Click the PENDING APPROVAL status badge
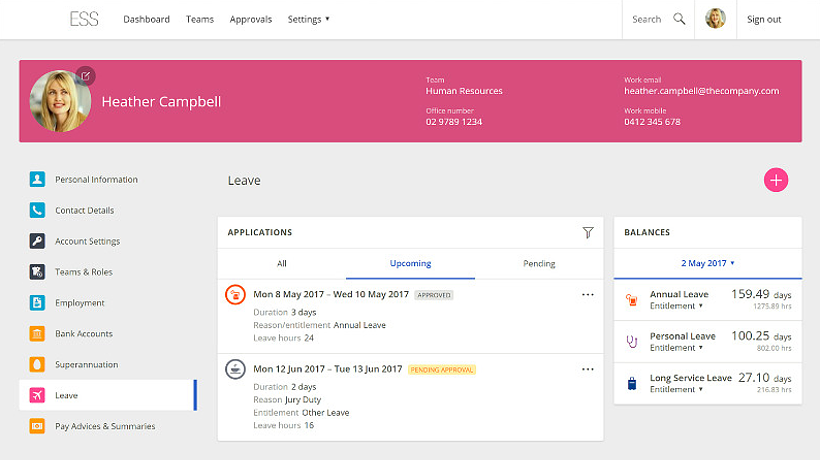The height and width of the screenshot is (460, 820). 442,370
